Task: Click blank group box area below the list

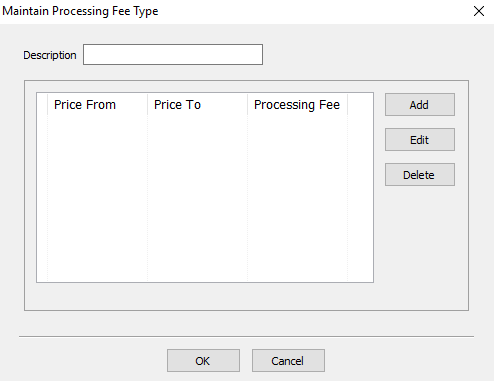Action: coord(205,296)
